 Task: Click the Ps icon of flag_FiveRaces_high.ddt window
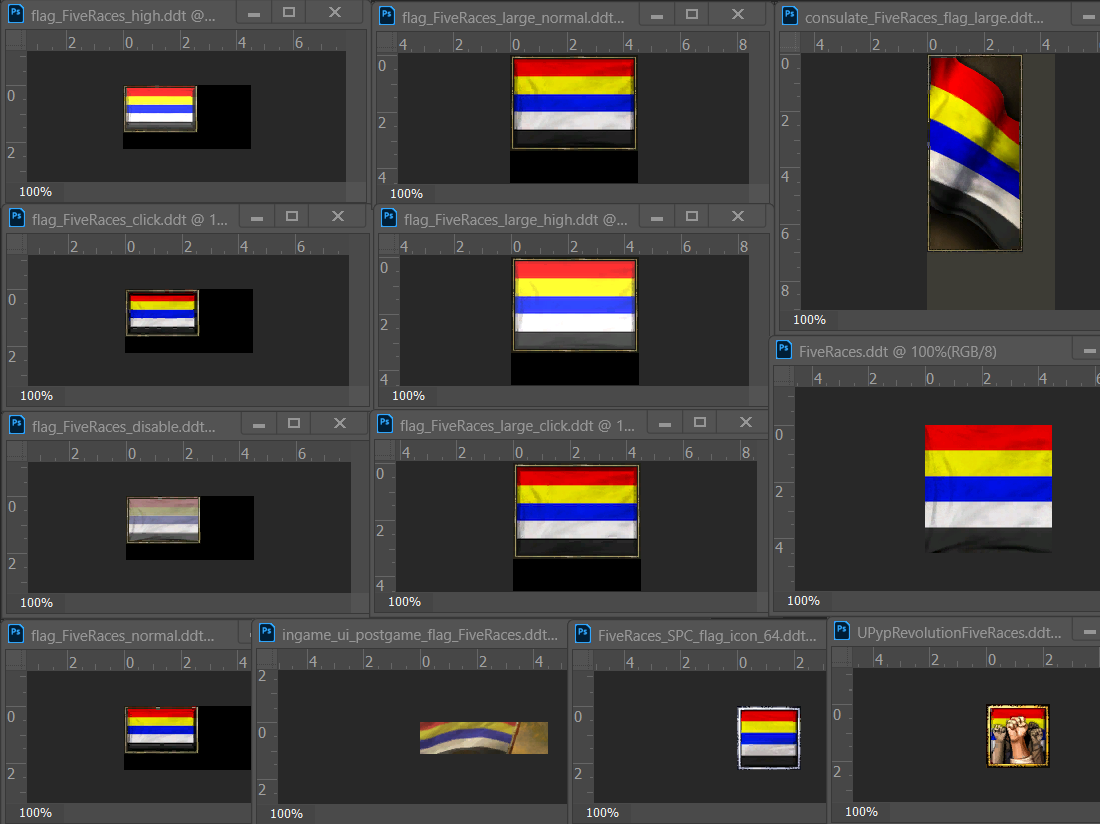(16, 15)
